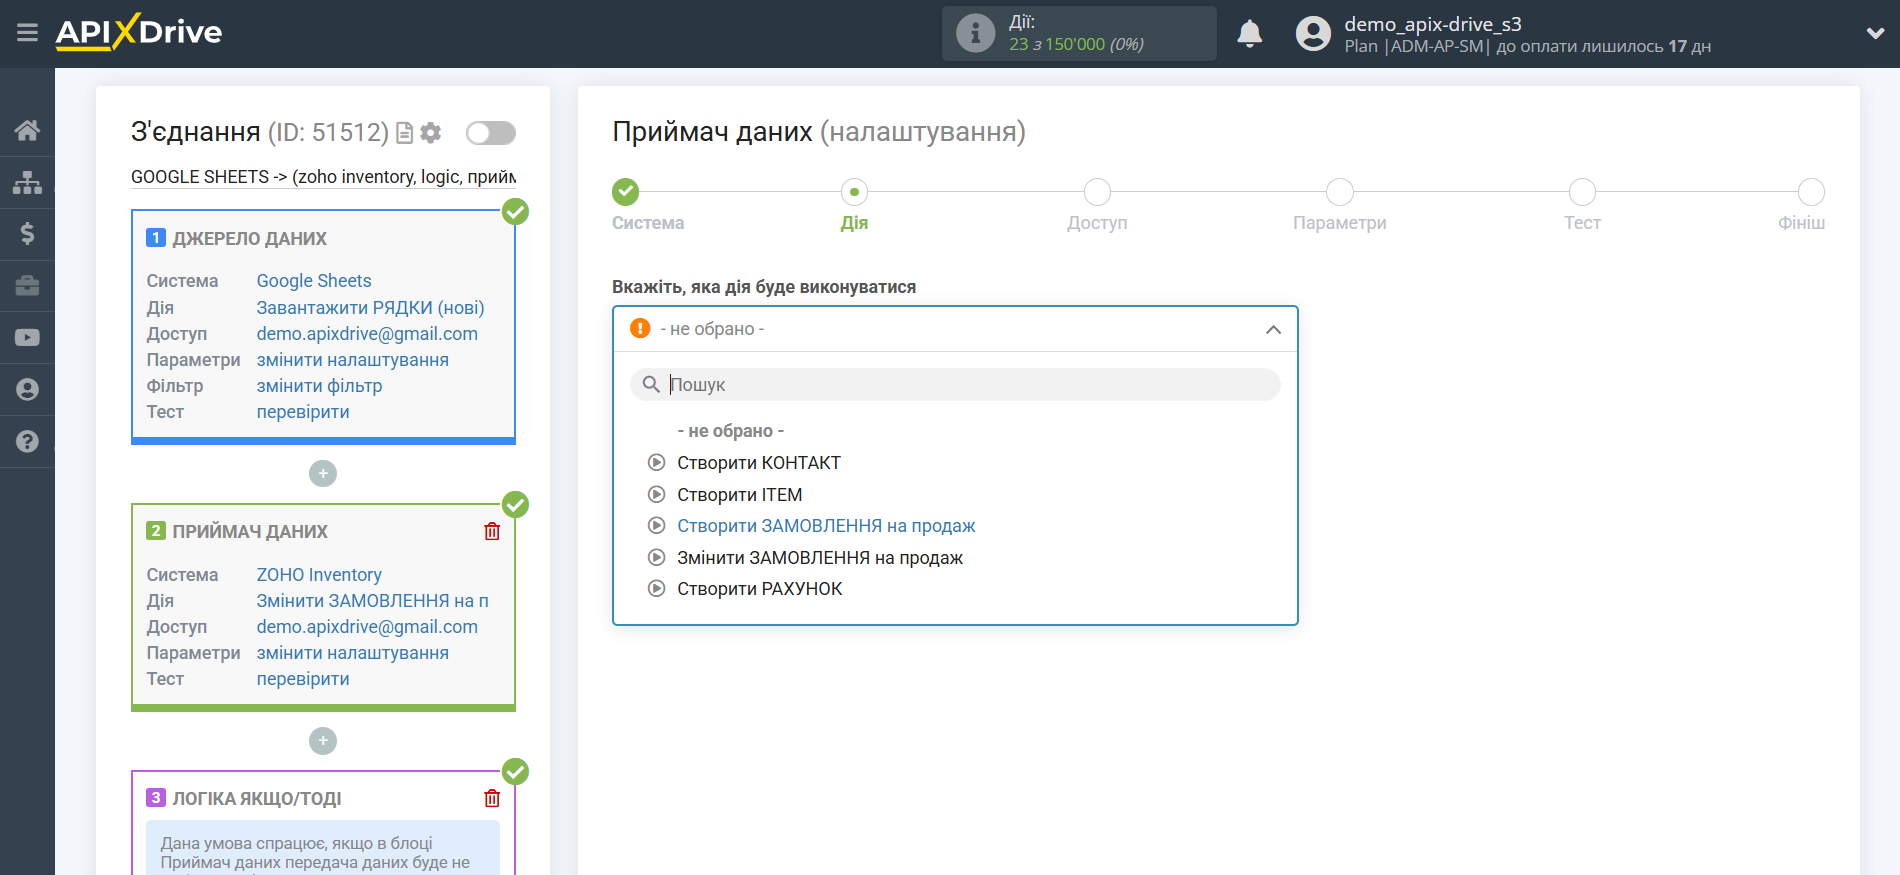The image size is (1900, 875).
Task: Click the ApiX-Drive logo
Action: click(x=139, y=32)
